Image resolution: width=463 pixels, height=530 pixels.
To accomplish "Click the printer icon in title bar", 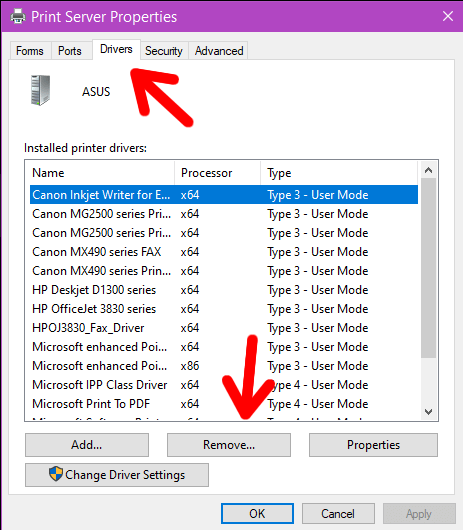I will tap(18, 16).
